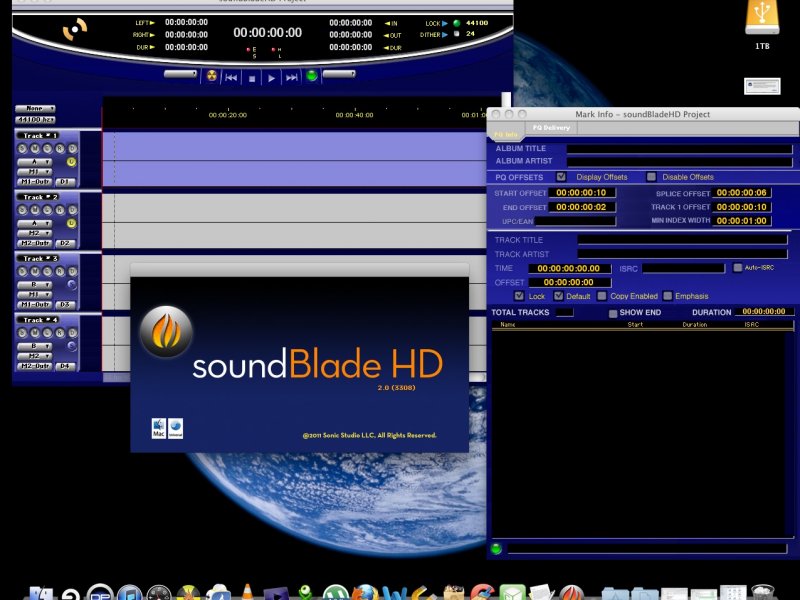Screen dimensions: 800x600
Task: Click the orange Sonic Studio swirl logo
Action: [74, 29]
